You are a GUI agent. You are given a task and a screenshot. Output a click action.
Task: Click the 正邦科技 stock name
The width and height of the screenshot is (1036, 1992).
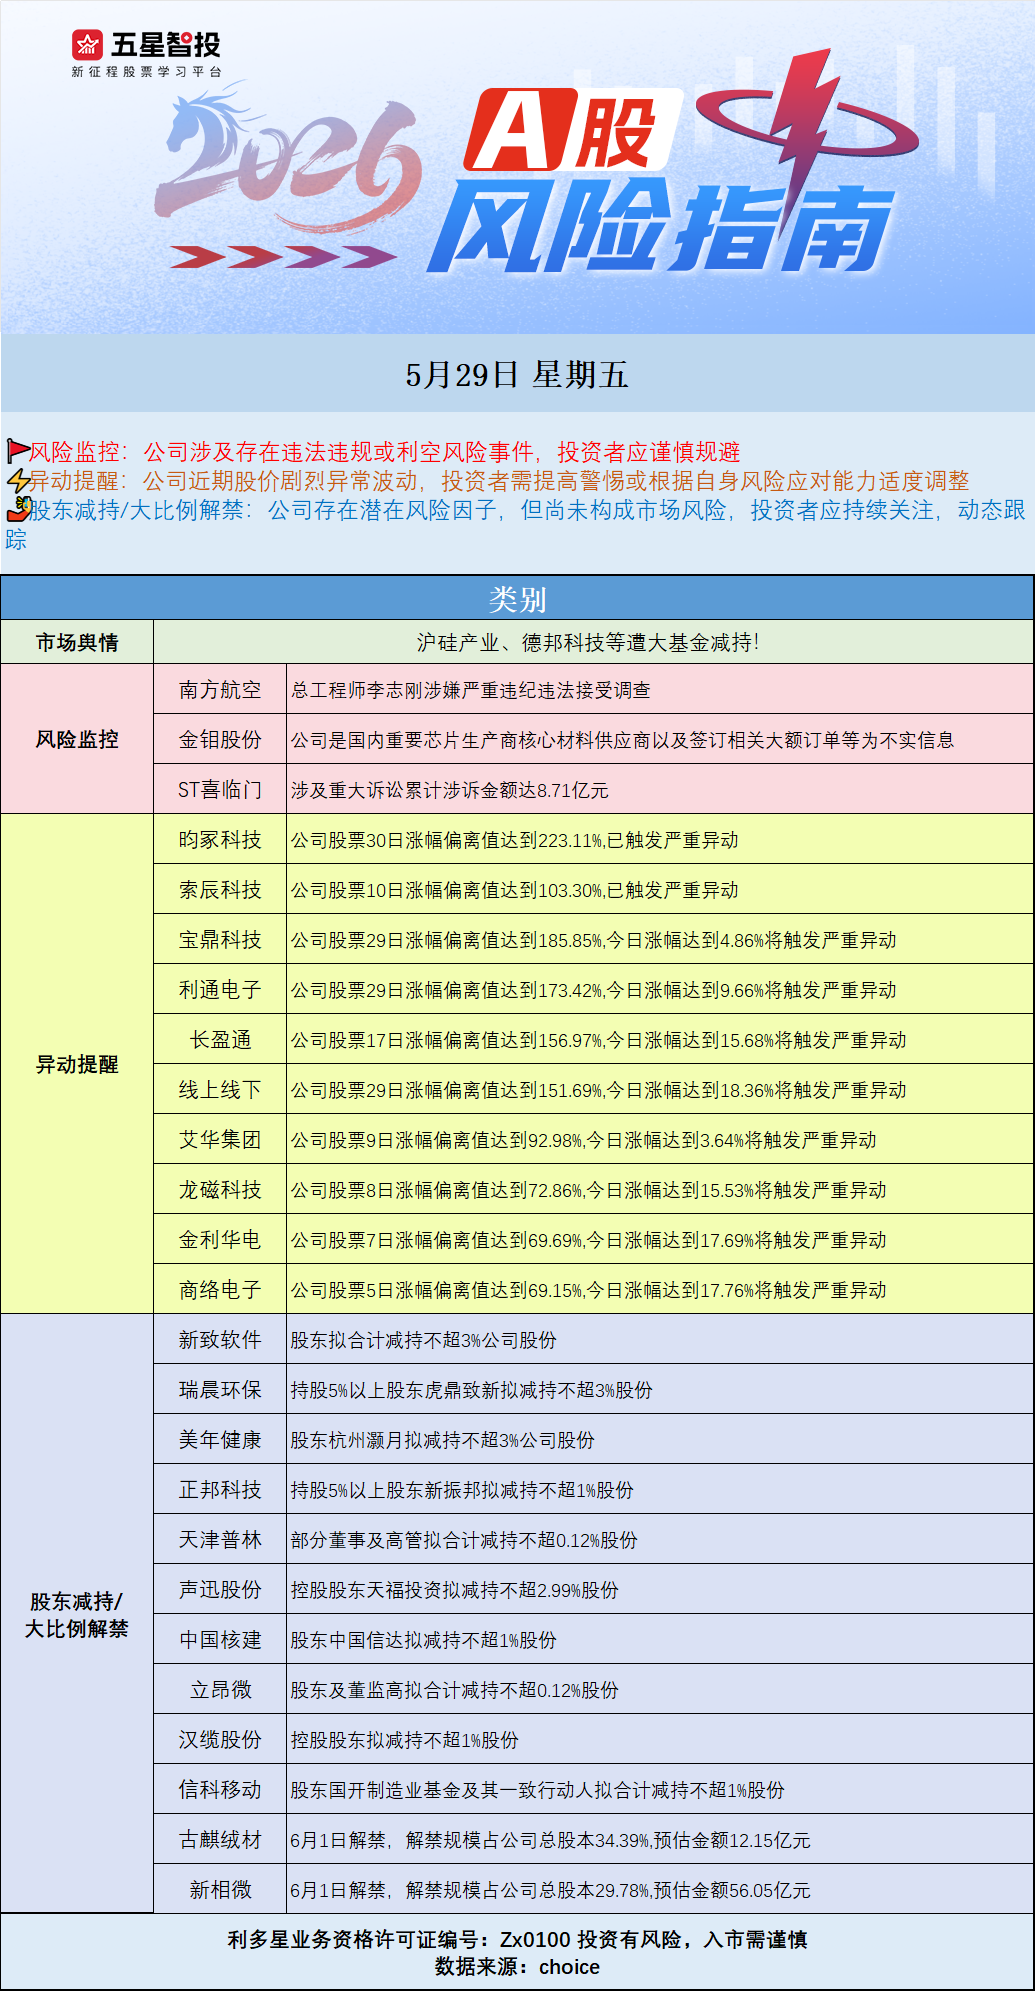(x=220, y=1490)
